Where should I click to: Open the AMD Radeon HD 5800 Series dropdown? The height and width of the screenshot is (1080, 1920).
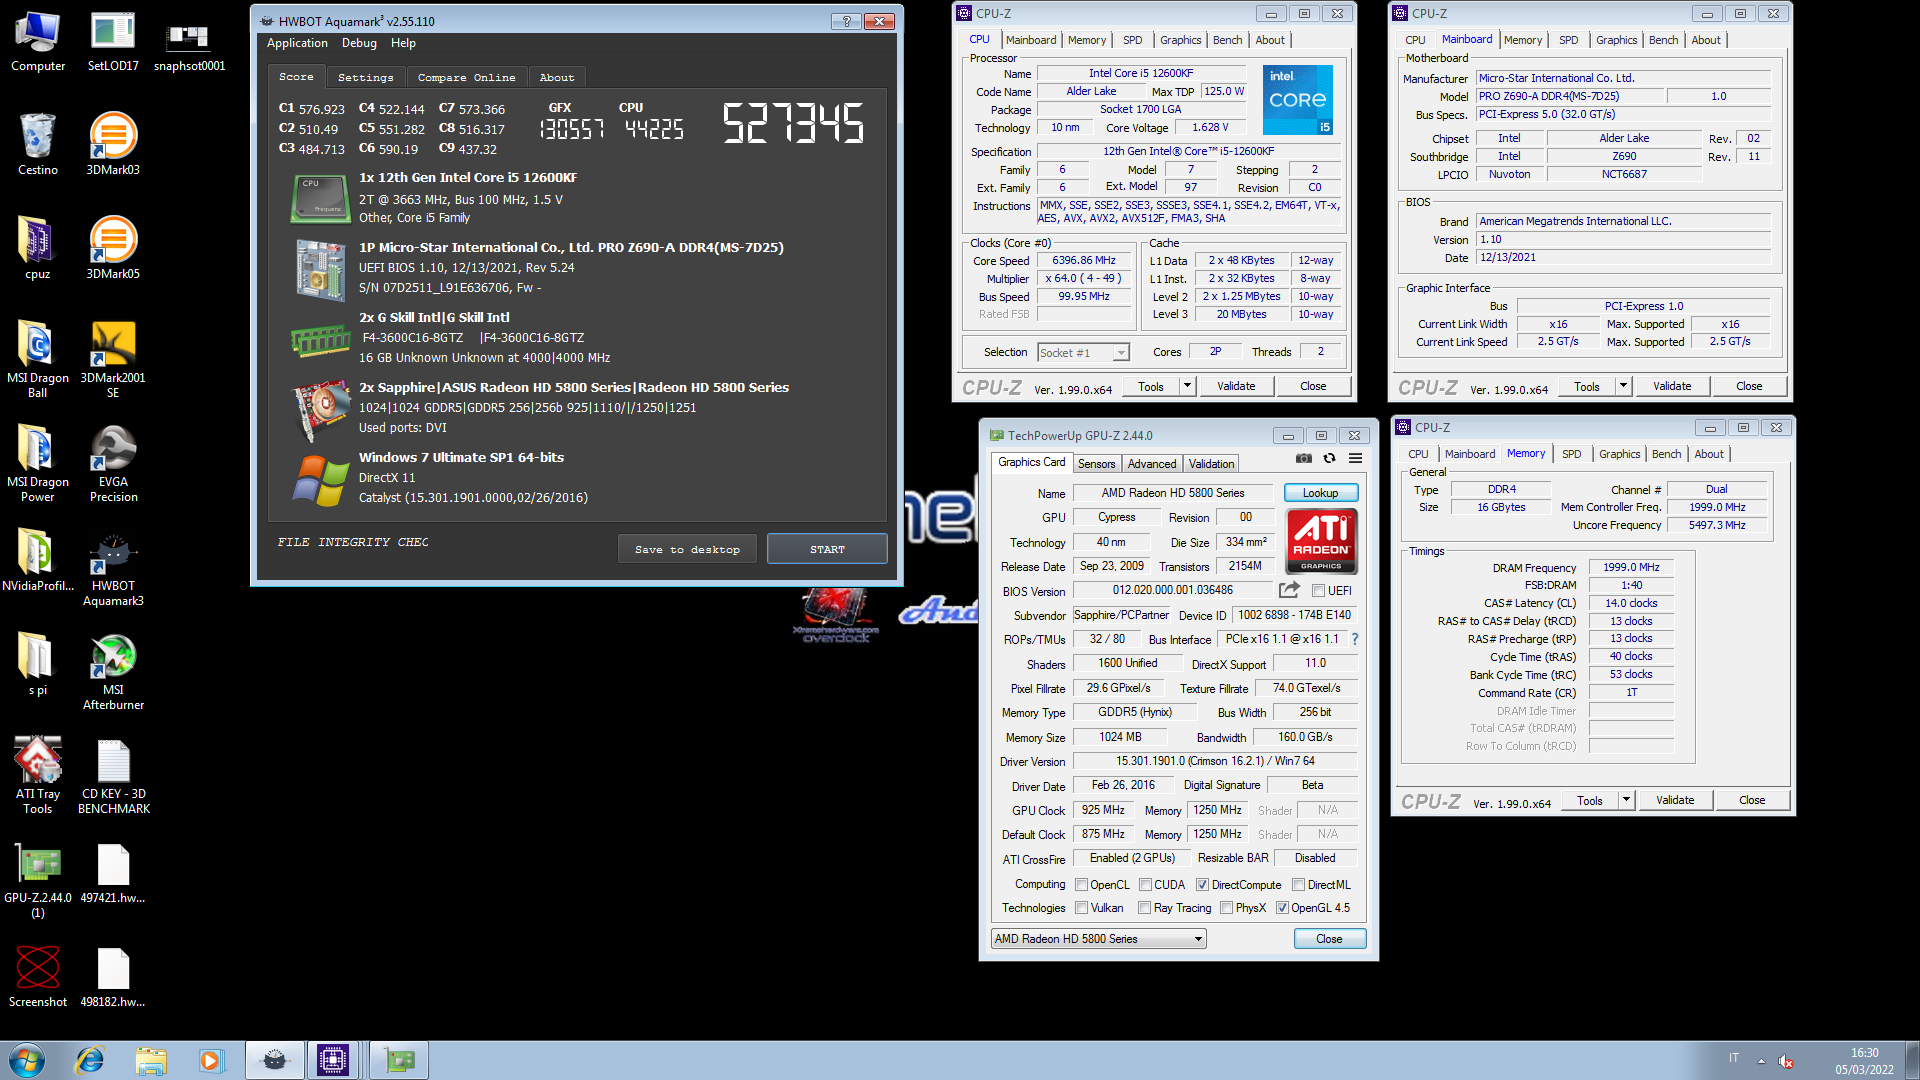coord(1098,939)
